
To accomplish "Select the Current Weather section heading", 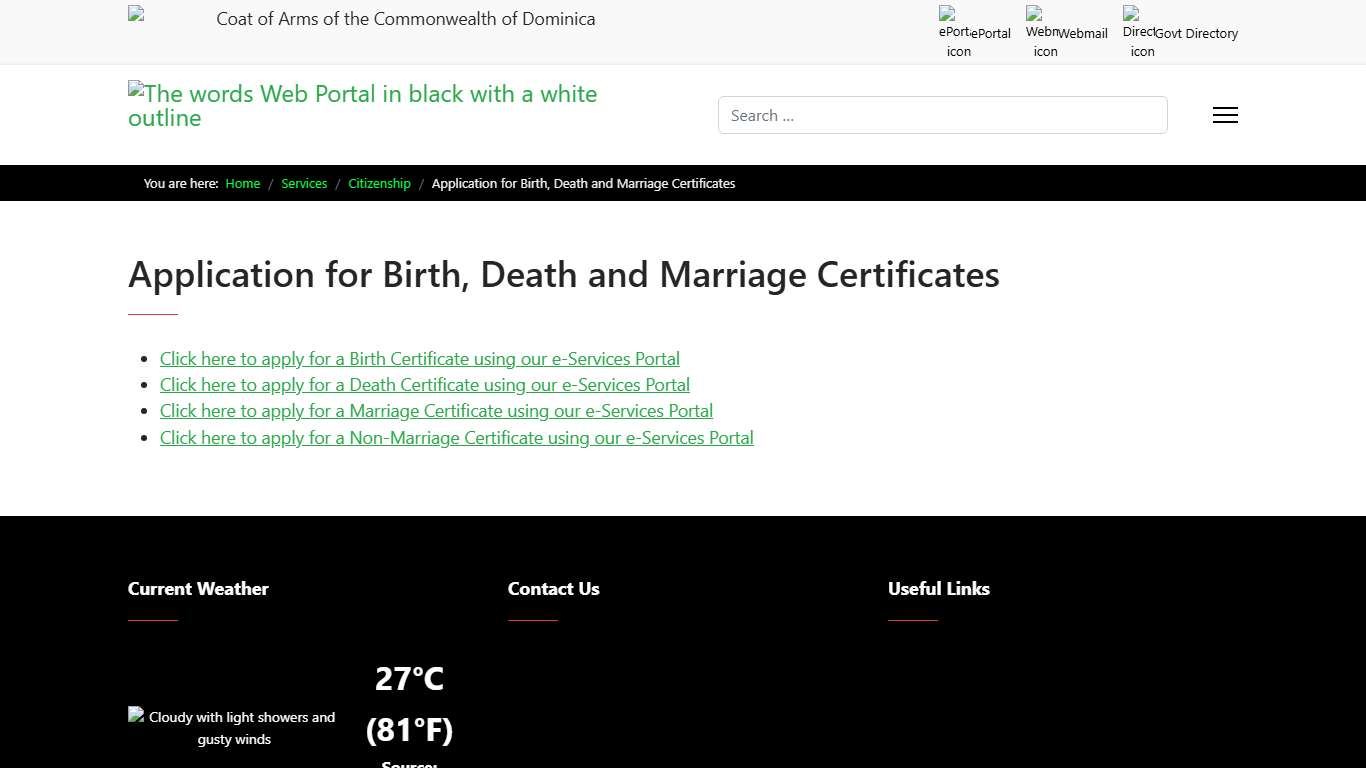I will click(198, 589).
